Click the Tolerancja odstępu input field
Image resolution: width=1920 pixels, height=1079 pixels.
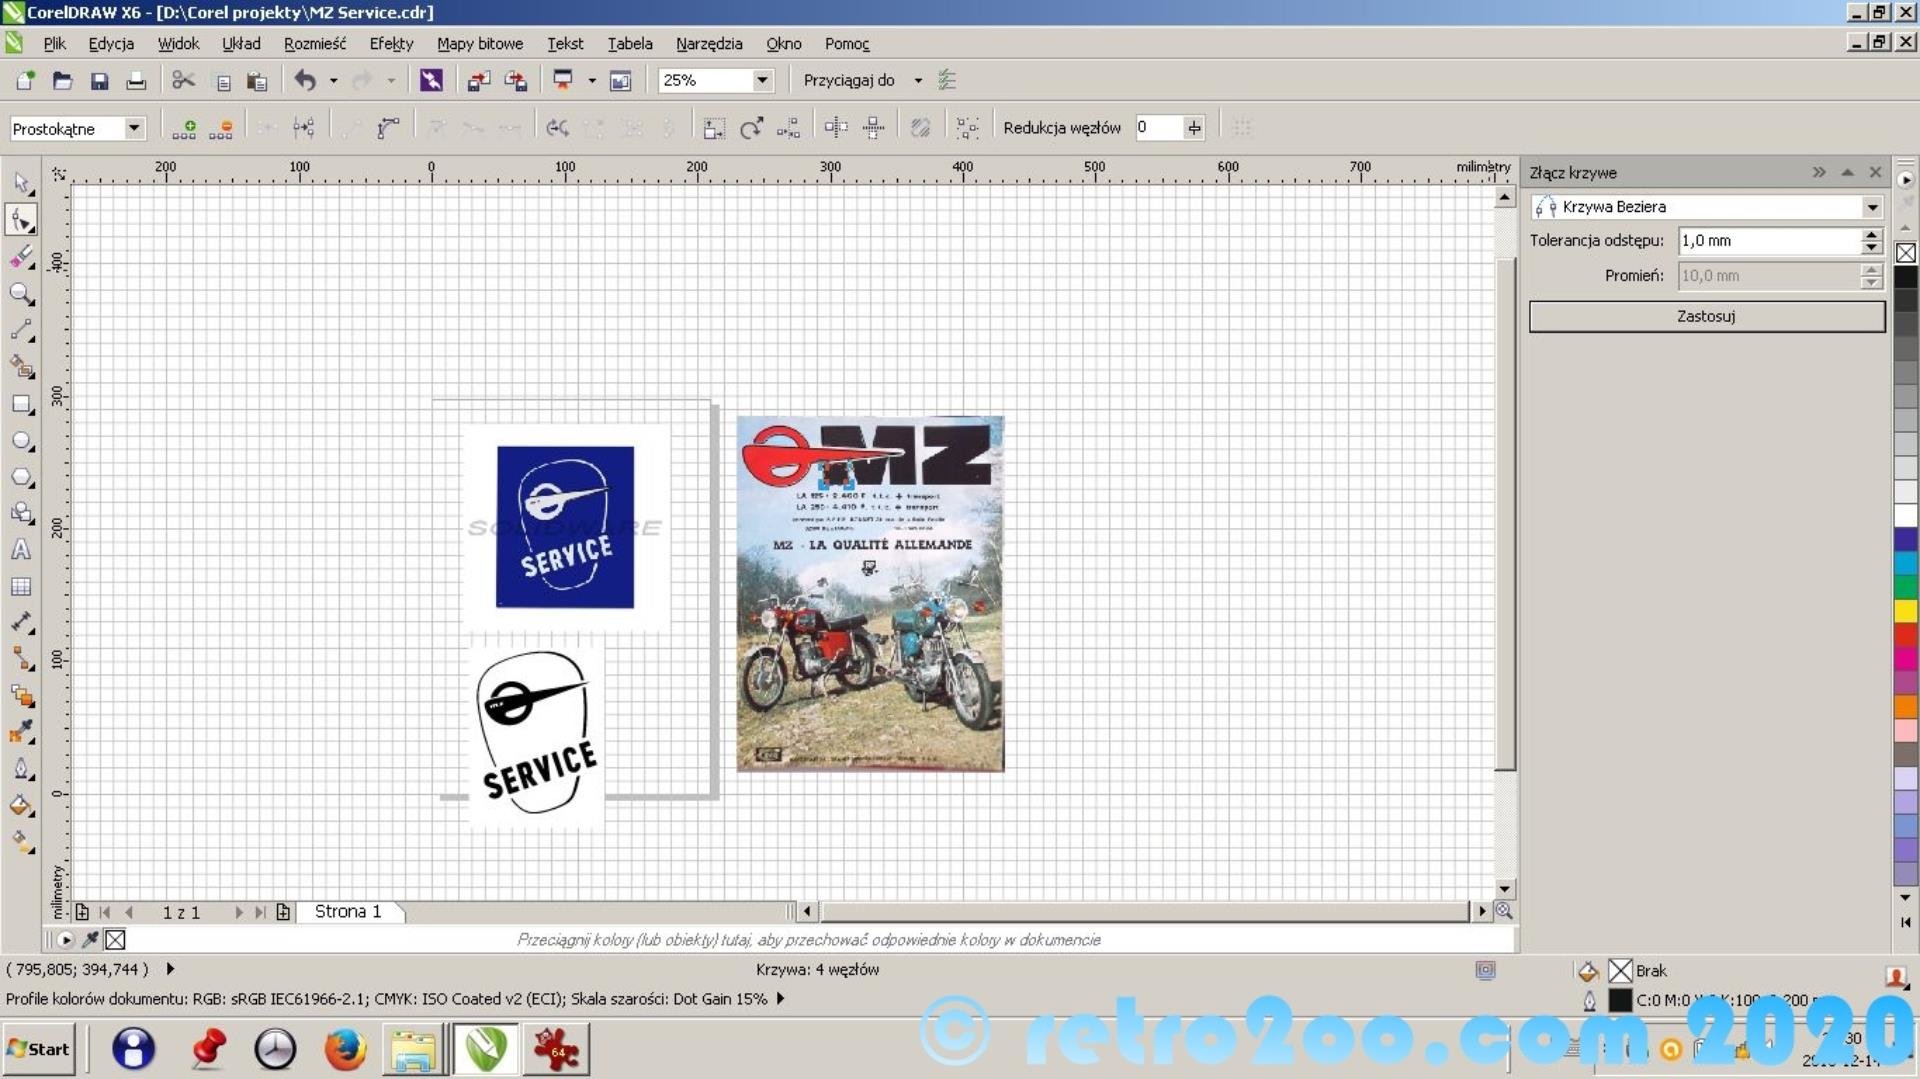[1768, 241]
